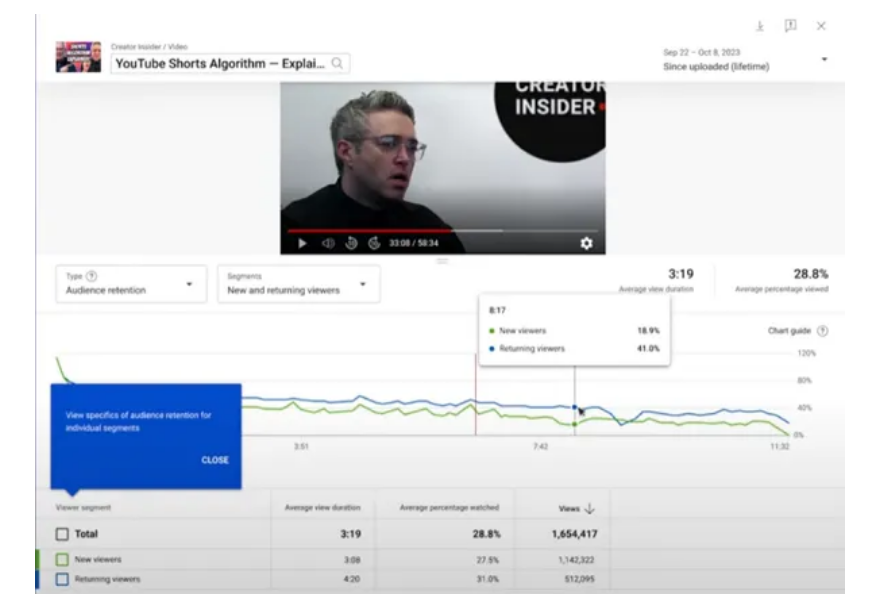Click the Returning viewers 41.0% tooltip row
Screen dimensions: 888x608
point(574,349)
